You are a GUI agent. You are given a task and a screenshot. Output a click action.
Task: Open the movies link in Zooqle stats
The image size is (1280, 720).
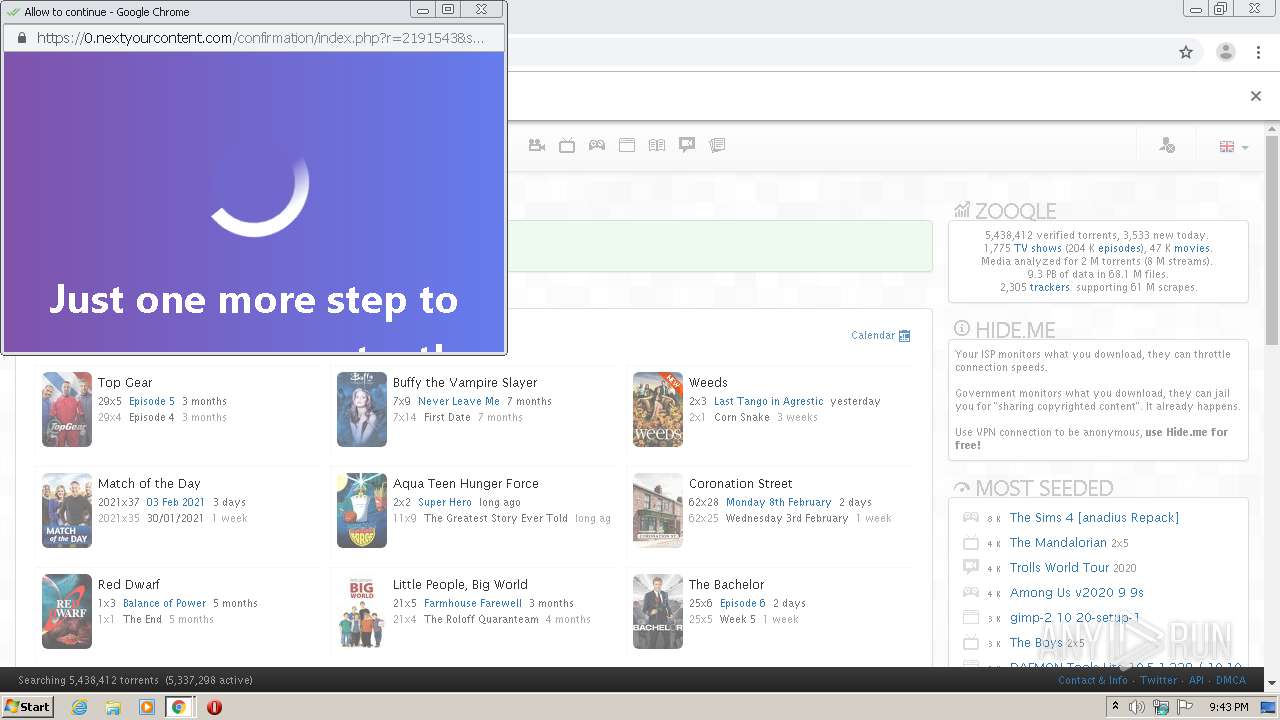1192,248
